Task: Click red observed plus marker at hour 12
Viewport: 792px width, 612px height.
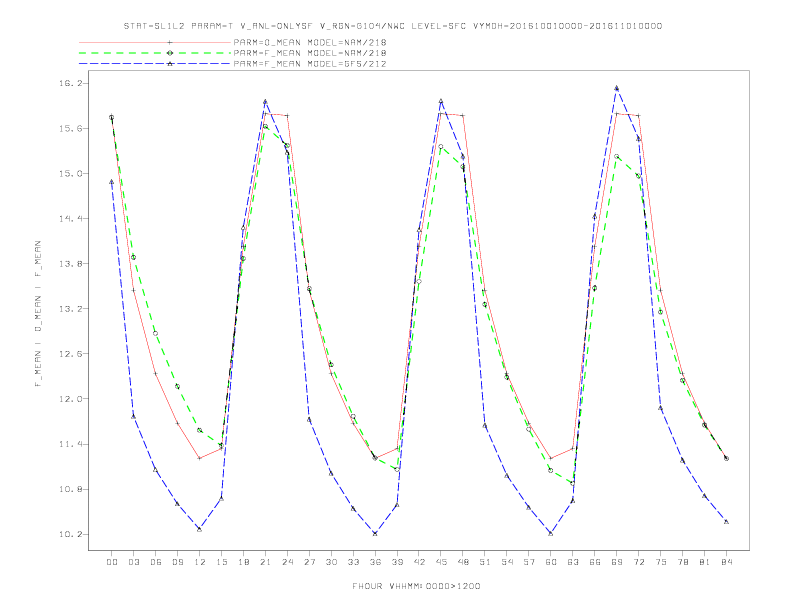Action: (x=200, y=458)
